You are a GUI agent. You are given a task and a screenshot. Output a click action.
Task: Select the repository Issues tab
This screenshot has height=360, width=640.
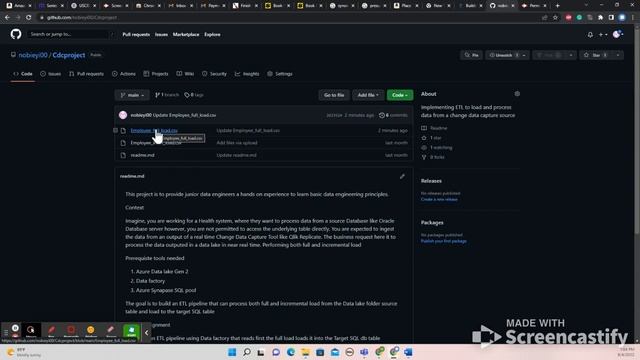pyautogui.click(x=51, y=74)
